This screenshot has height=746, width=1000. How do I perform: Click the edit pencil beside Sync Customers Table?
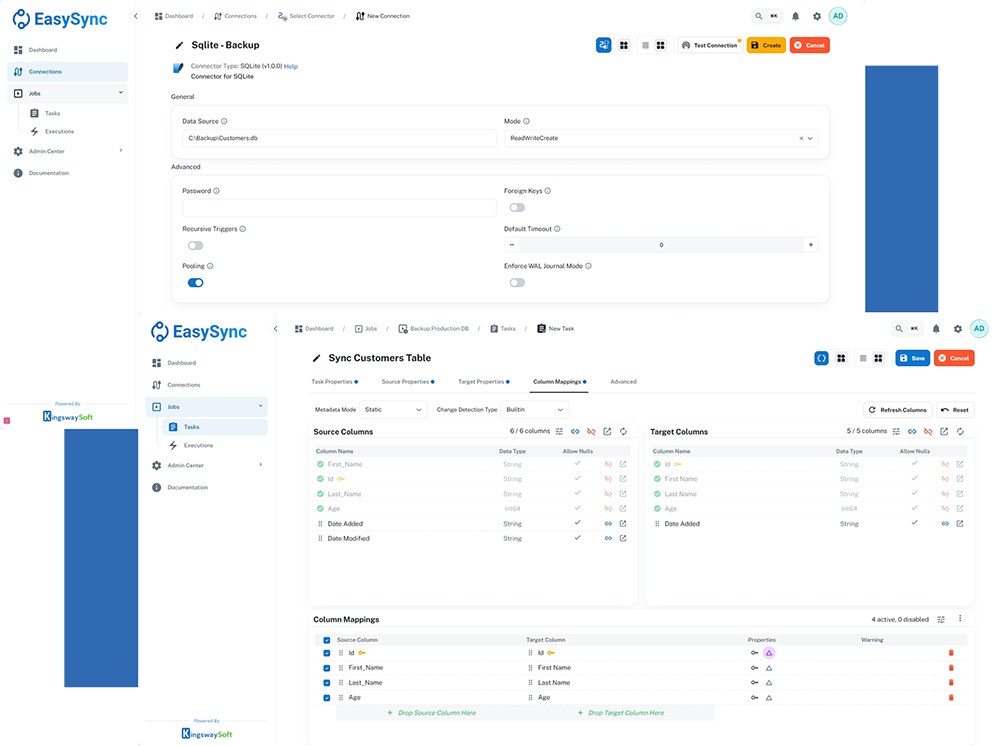click(316, 358)
